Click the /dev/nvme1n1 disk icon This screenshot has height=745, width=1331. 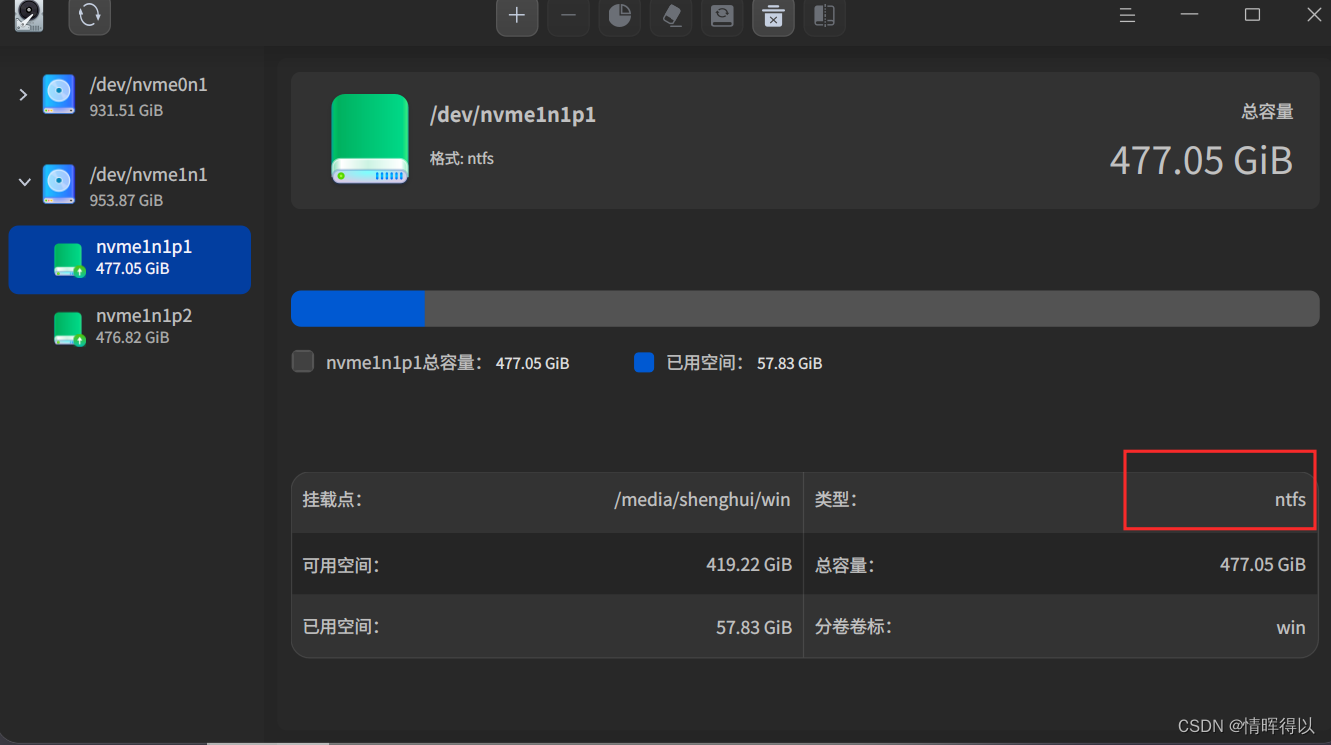tap(59, 185)
